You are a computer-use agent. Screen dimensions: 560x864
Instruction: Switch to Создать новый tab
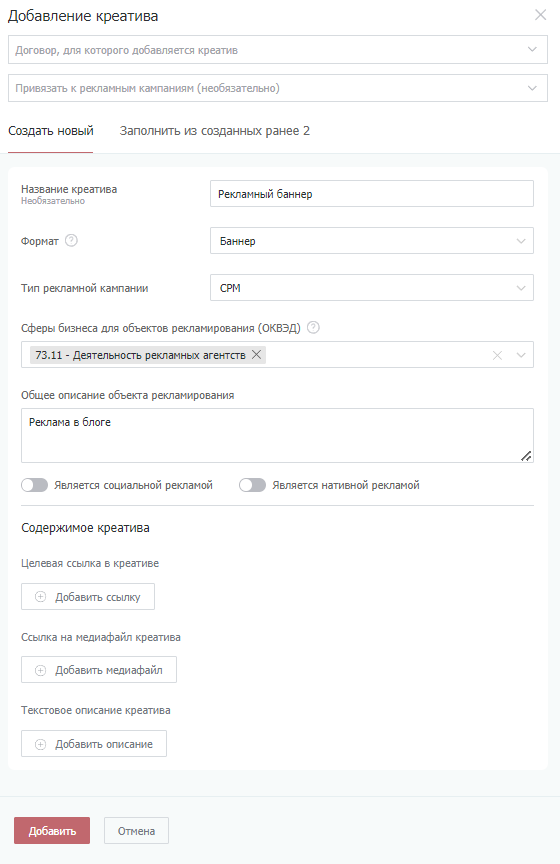tap(51, 131)
